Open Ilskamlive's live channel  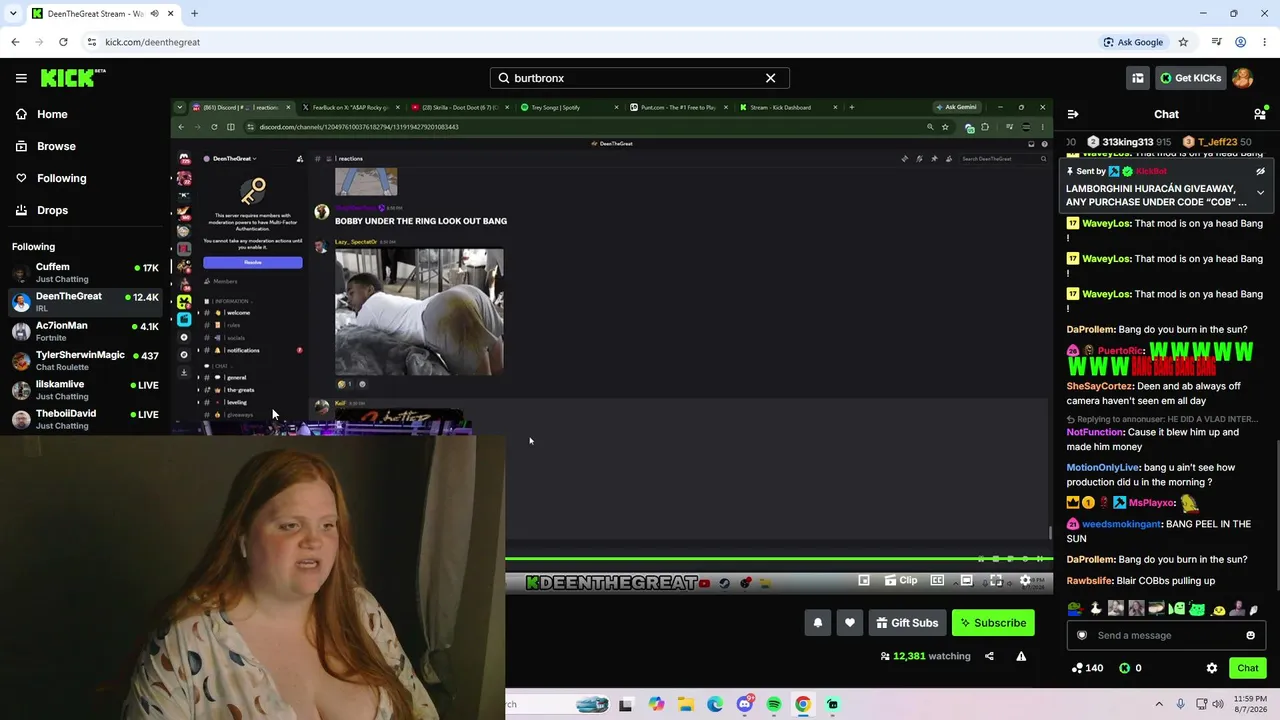click(x=85, y=389)
